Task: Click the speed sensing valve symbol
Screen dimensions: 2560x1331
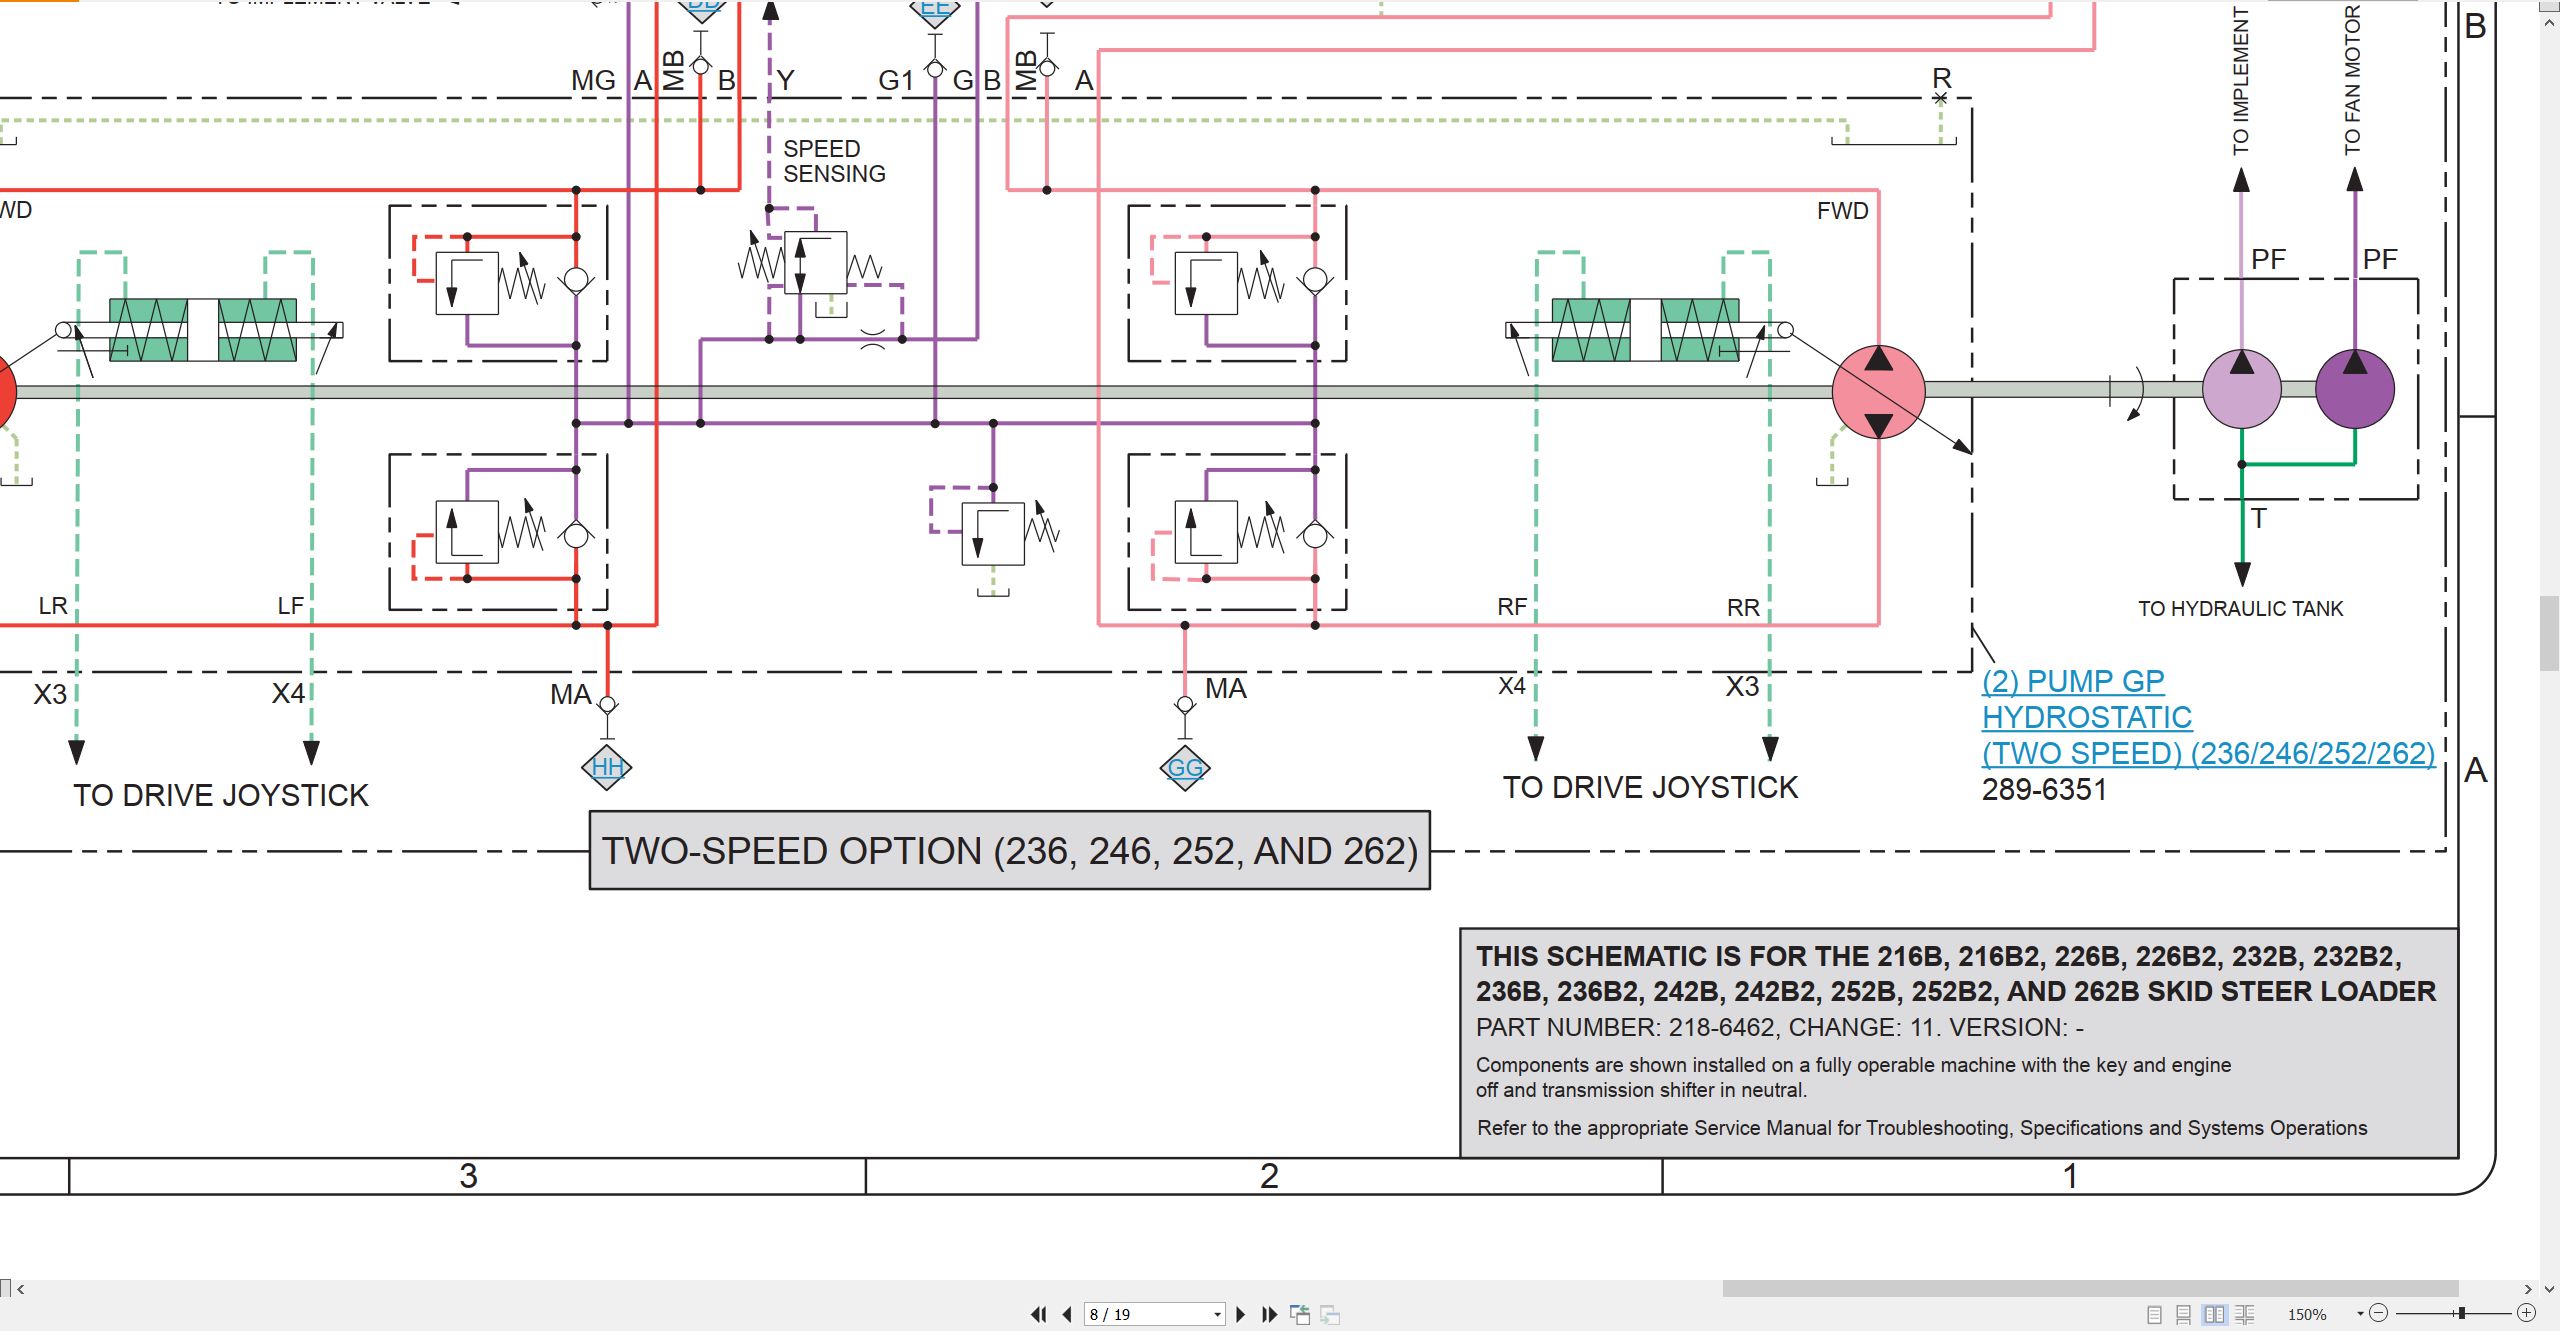Action: [815, 263]
